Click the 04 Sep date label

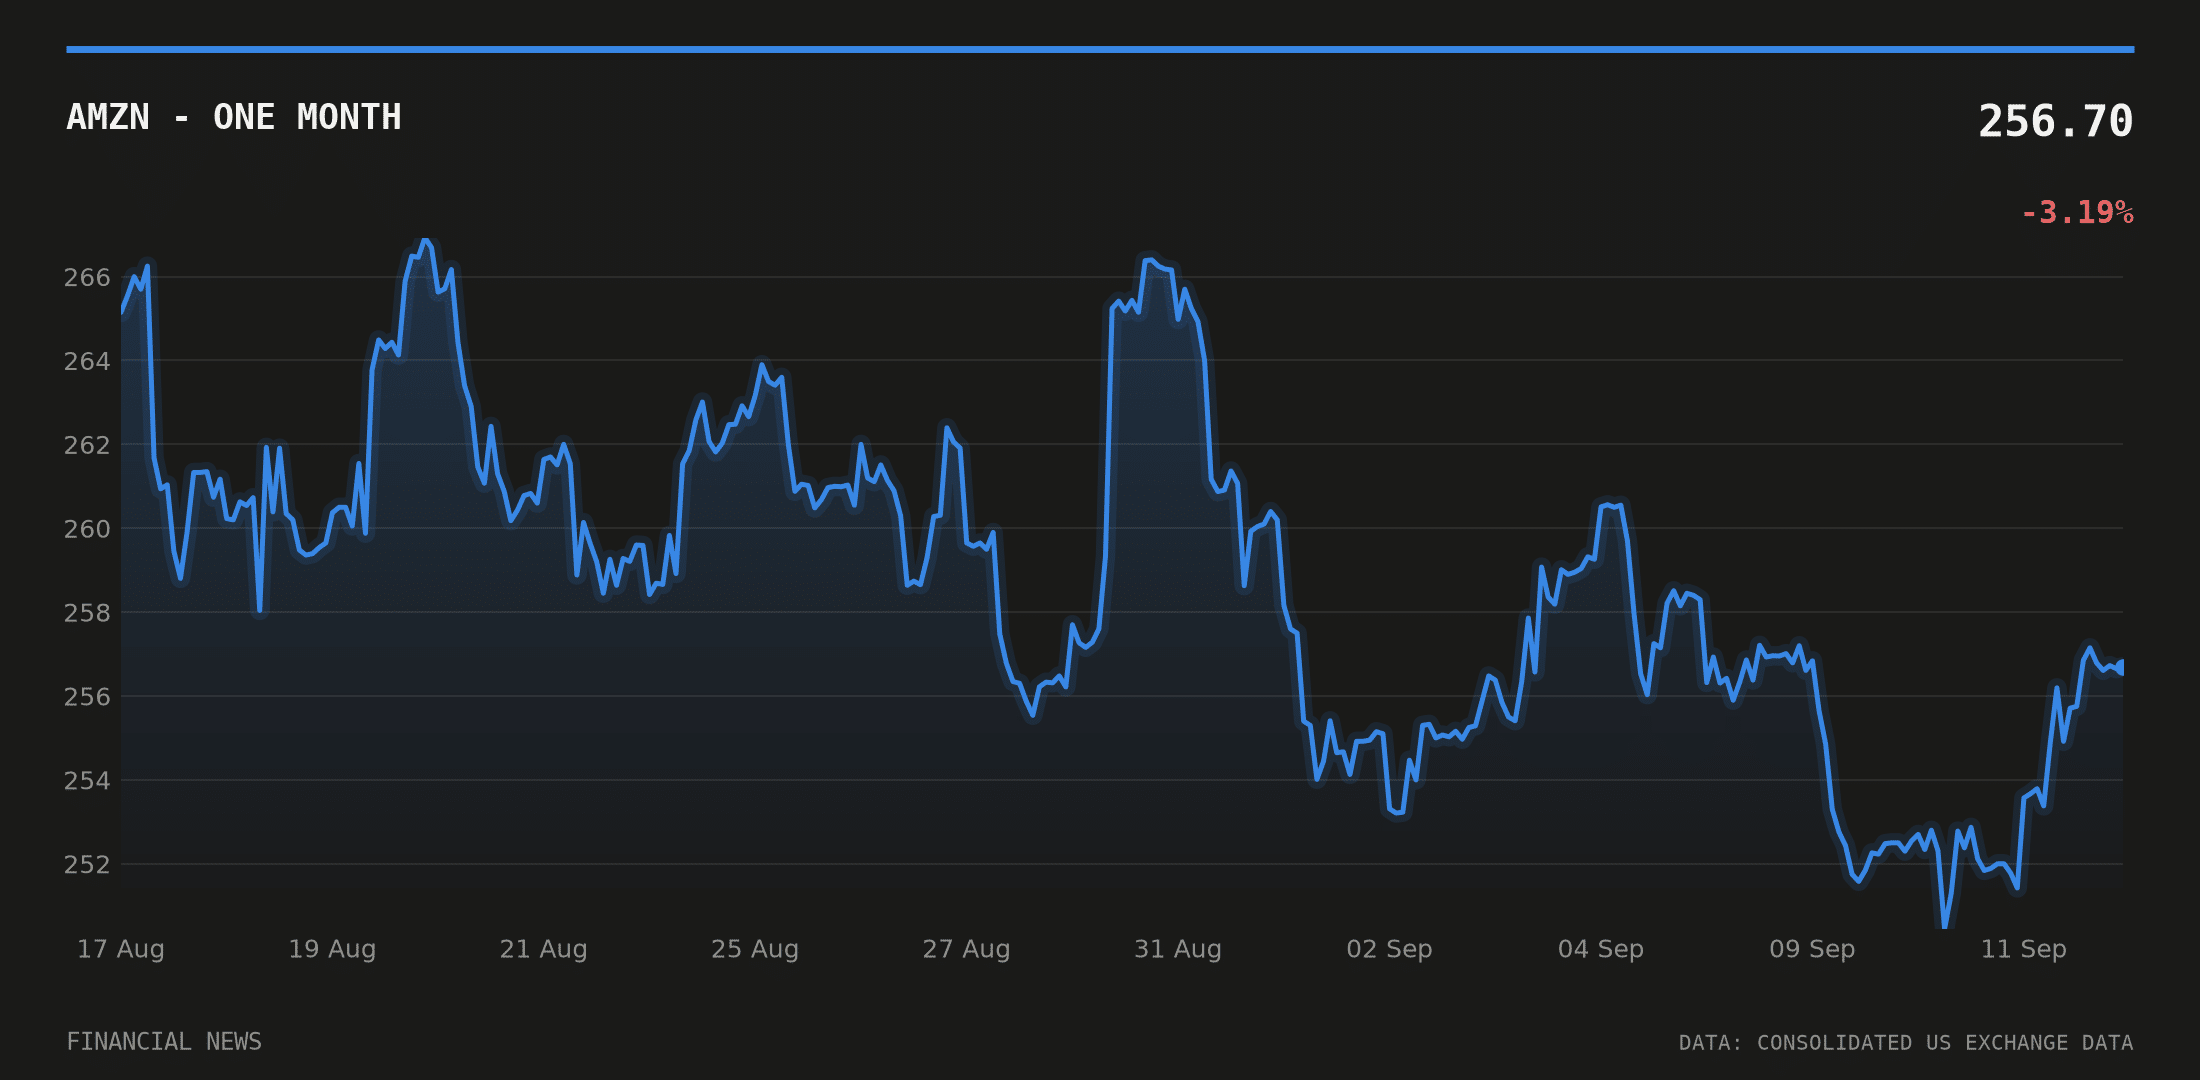coord(1601,949)
